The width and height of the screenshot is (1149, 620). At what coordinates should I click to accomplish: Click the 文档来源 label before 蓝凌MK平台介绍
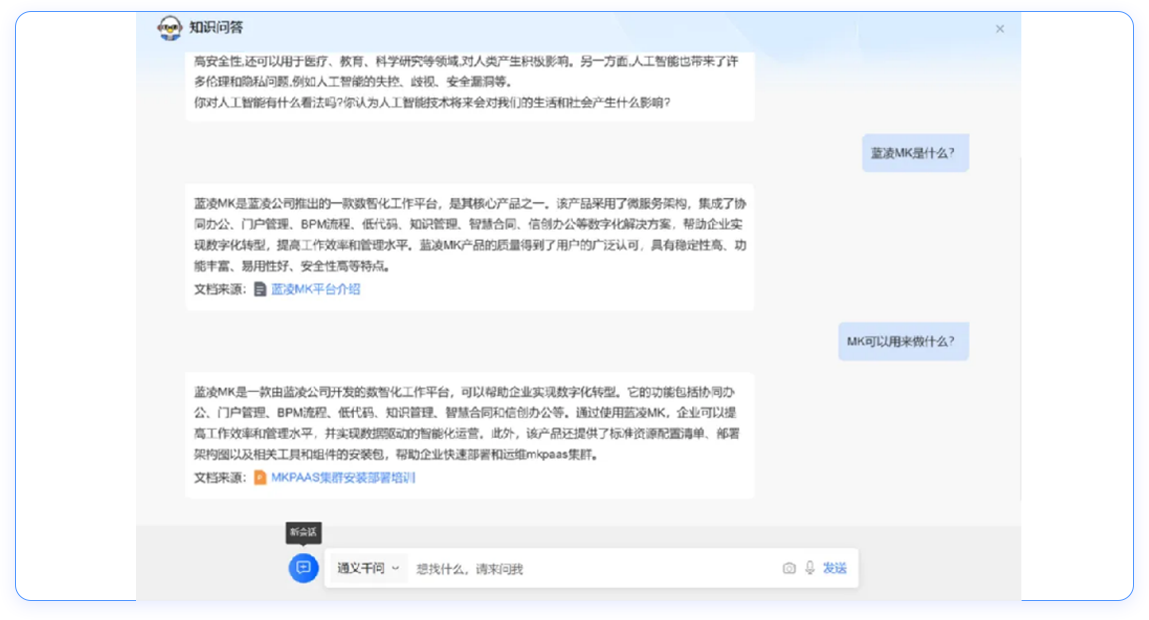(220, 289)
